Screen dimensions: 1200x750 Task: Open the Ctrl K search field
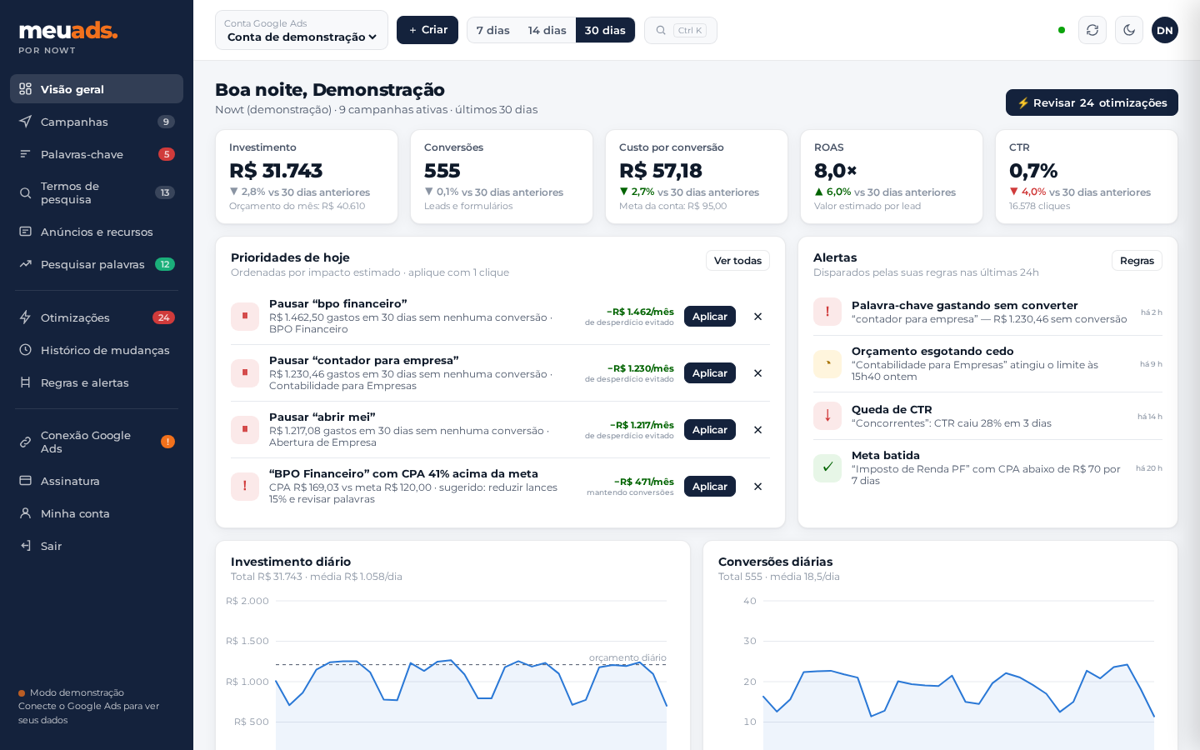[680, 30]
